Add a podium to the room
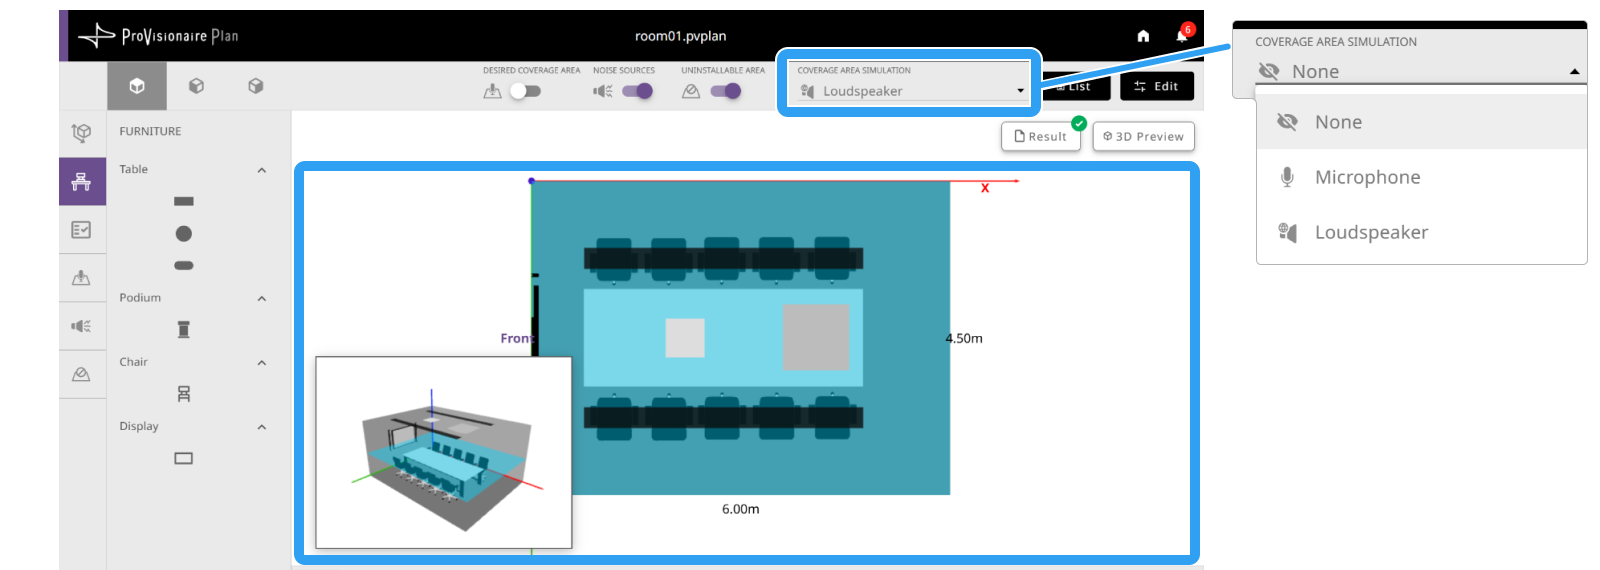Viewport: 1600px width, 570px height. coord(184,329)
